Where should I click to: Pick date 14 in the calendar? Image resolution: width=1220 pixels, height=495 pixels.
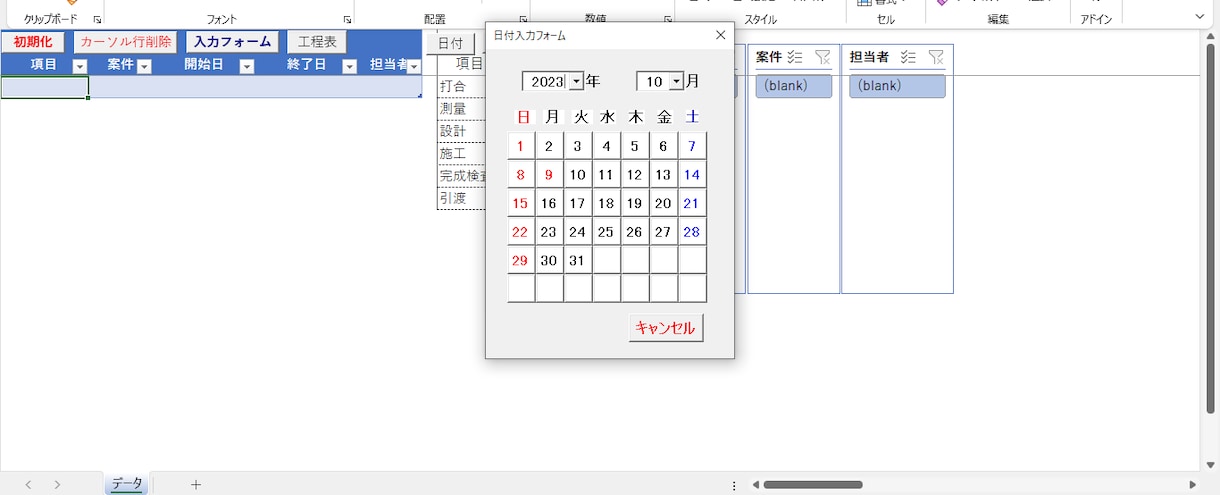(x=692, y=175)
